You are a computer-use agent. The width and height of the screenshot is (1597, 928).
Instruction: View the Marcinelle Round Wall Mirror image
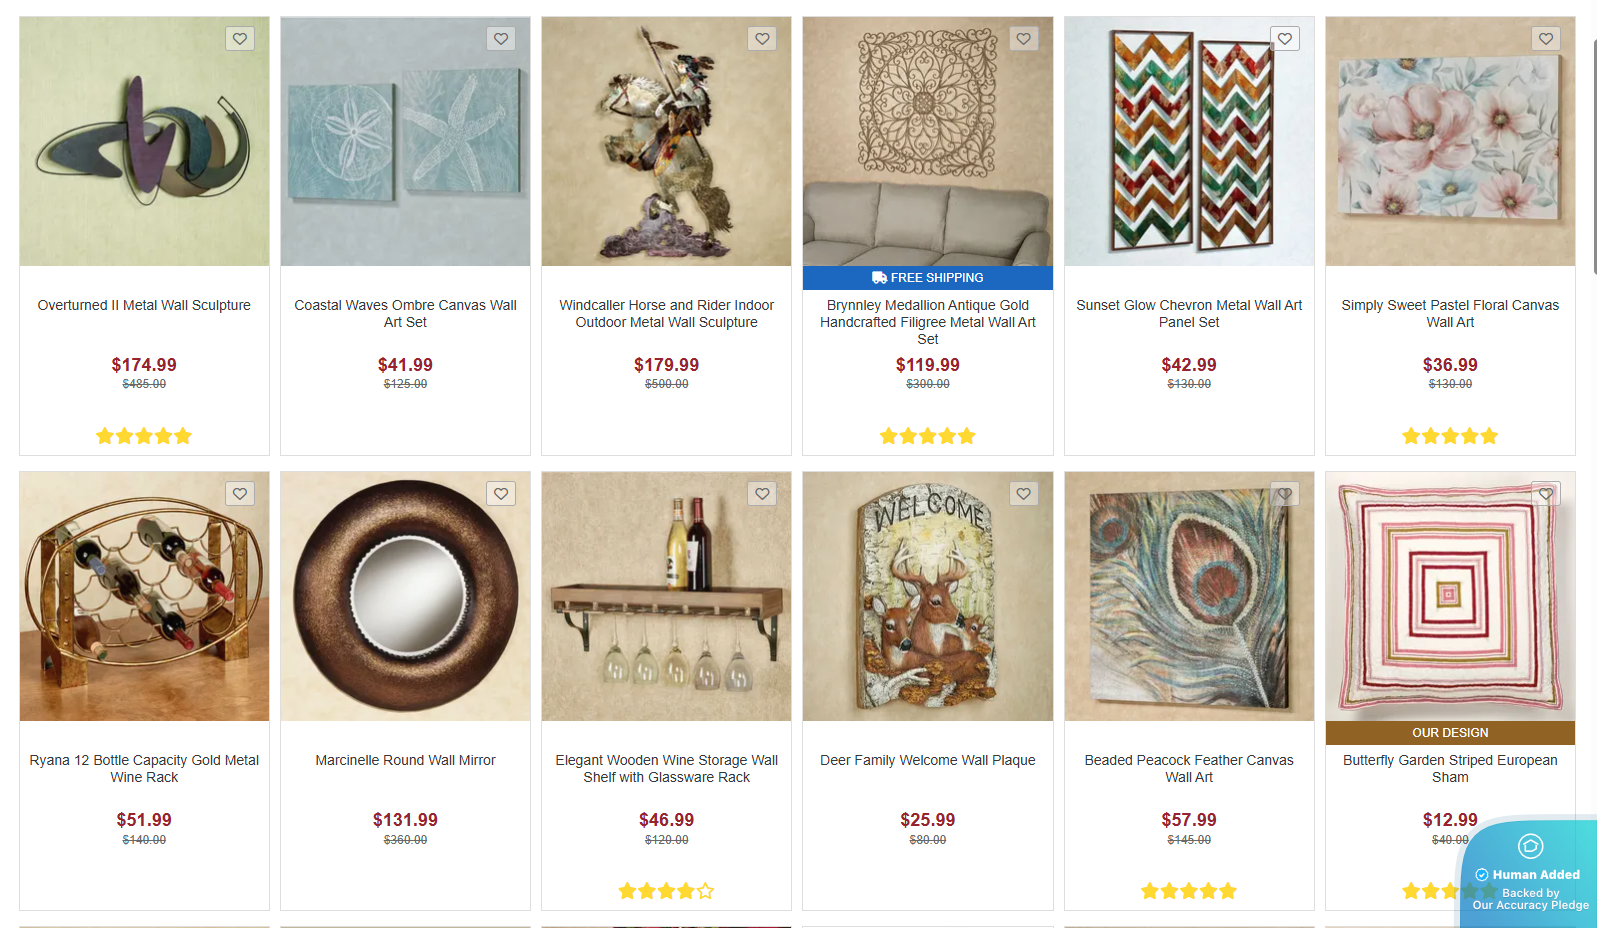tap(405, 596)
